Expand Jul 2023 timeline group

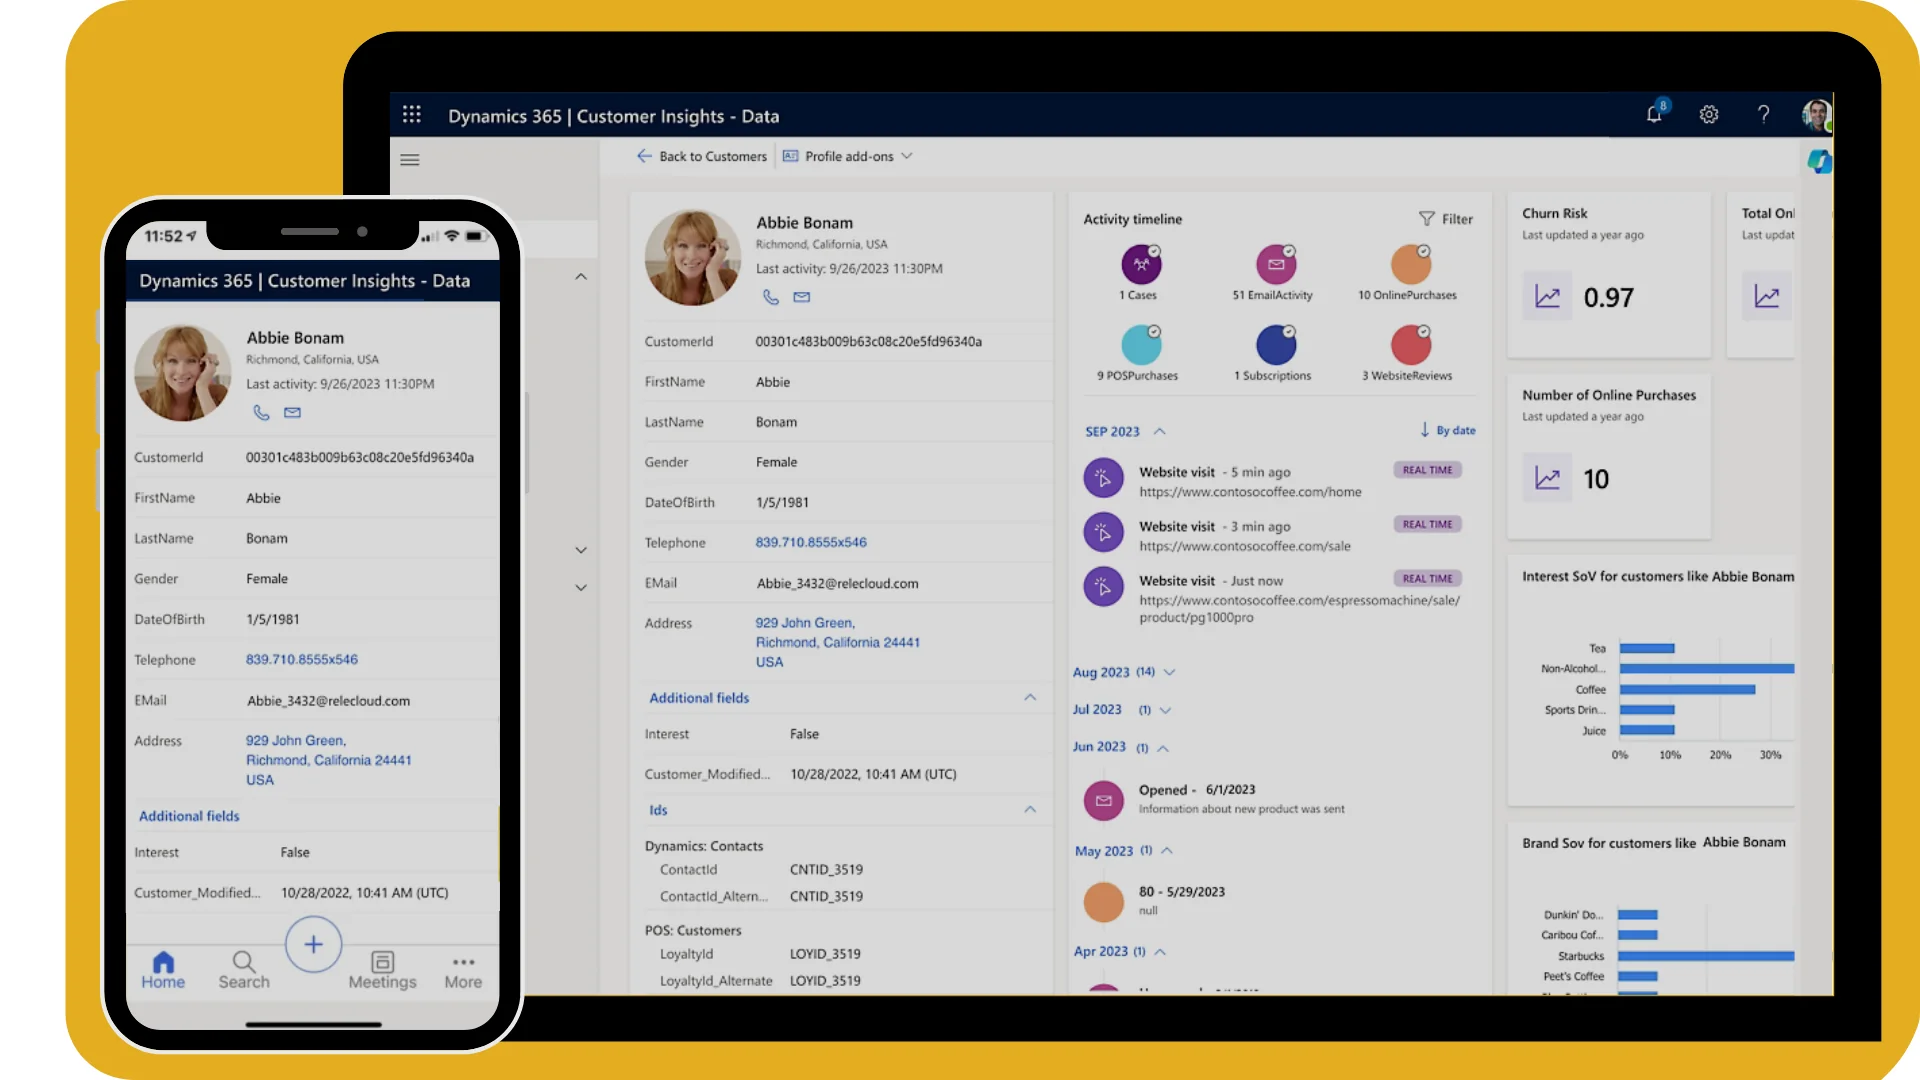[x=1165, y=710]
